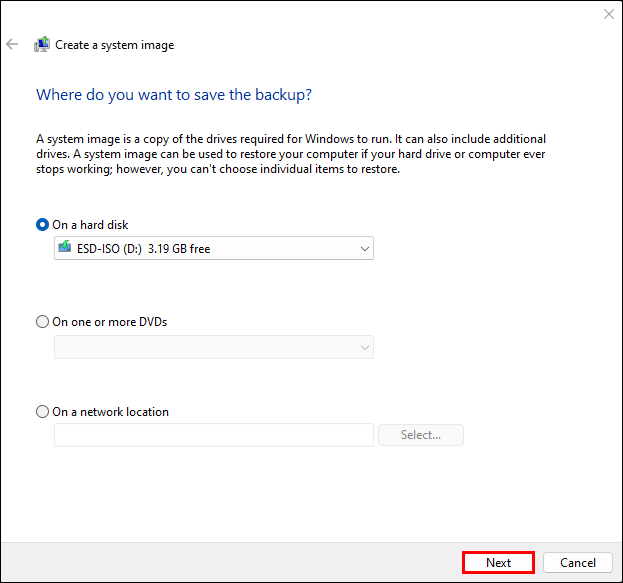Image resolution: width=623 pixels, height=583 pixels.
Task: Click the 'Create a system image' title
Action: pos(115,45)
